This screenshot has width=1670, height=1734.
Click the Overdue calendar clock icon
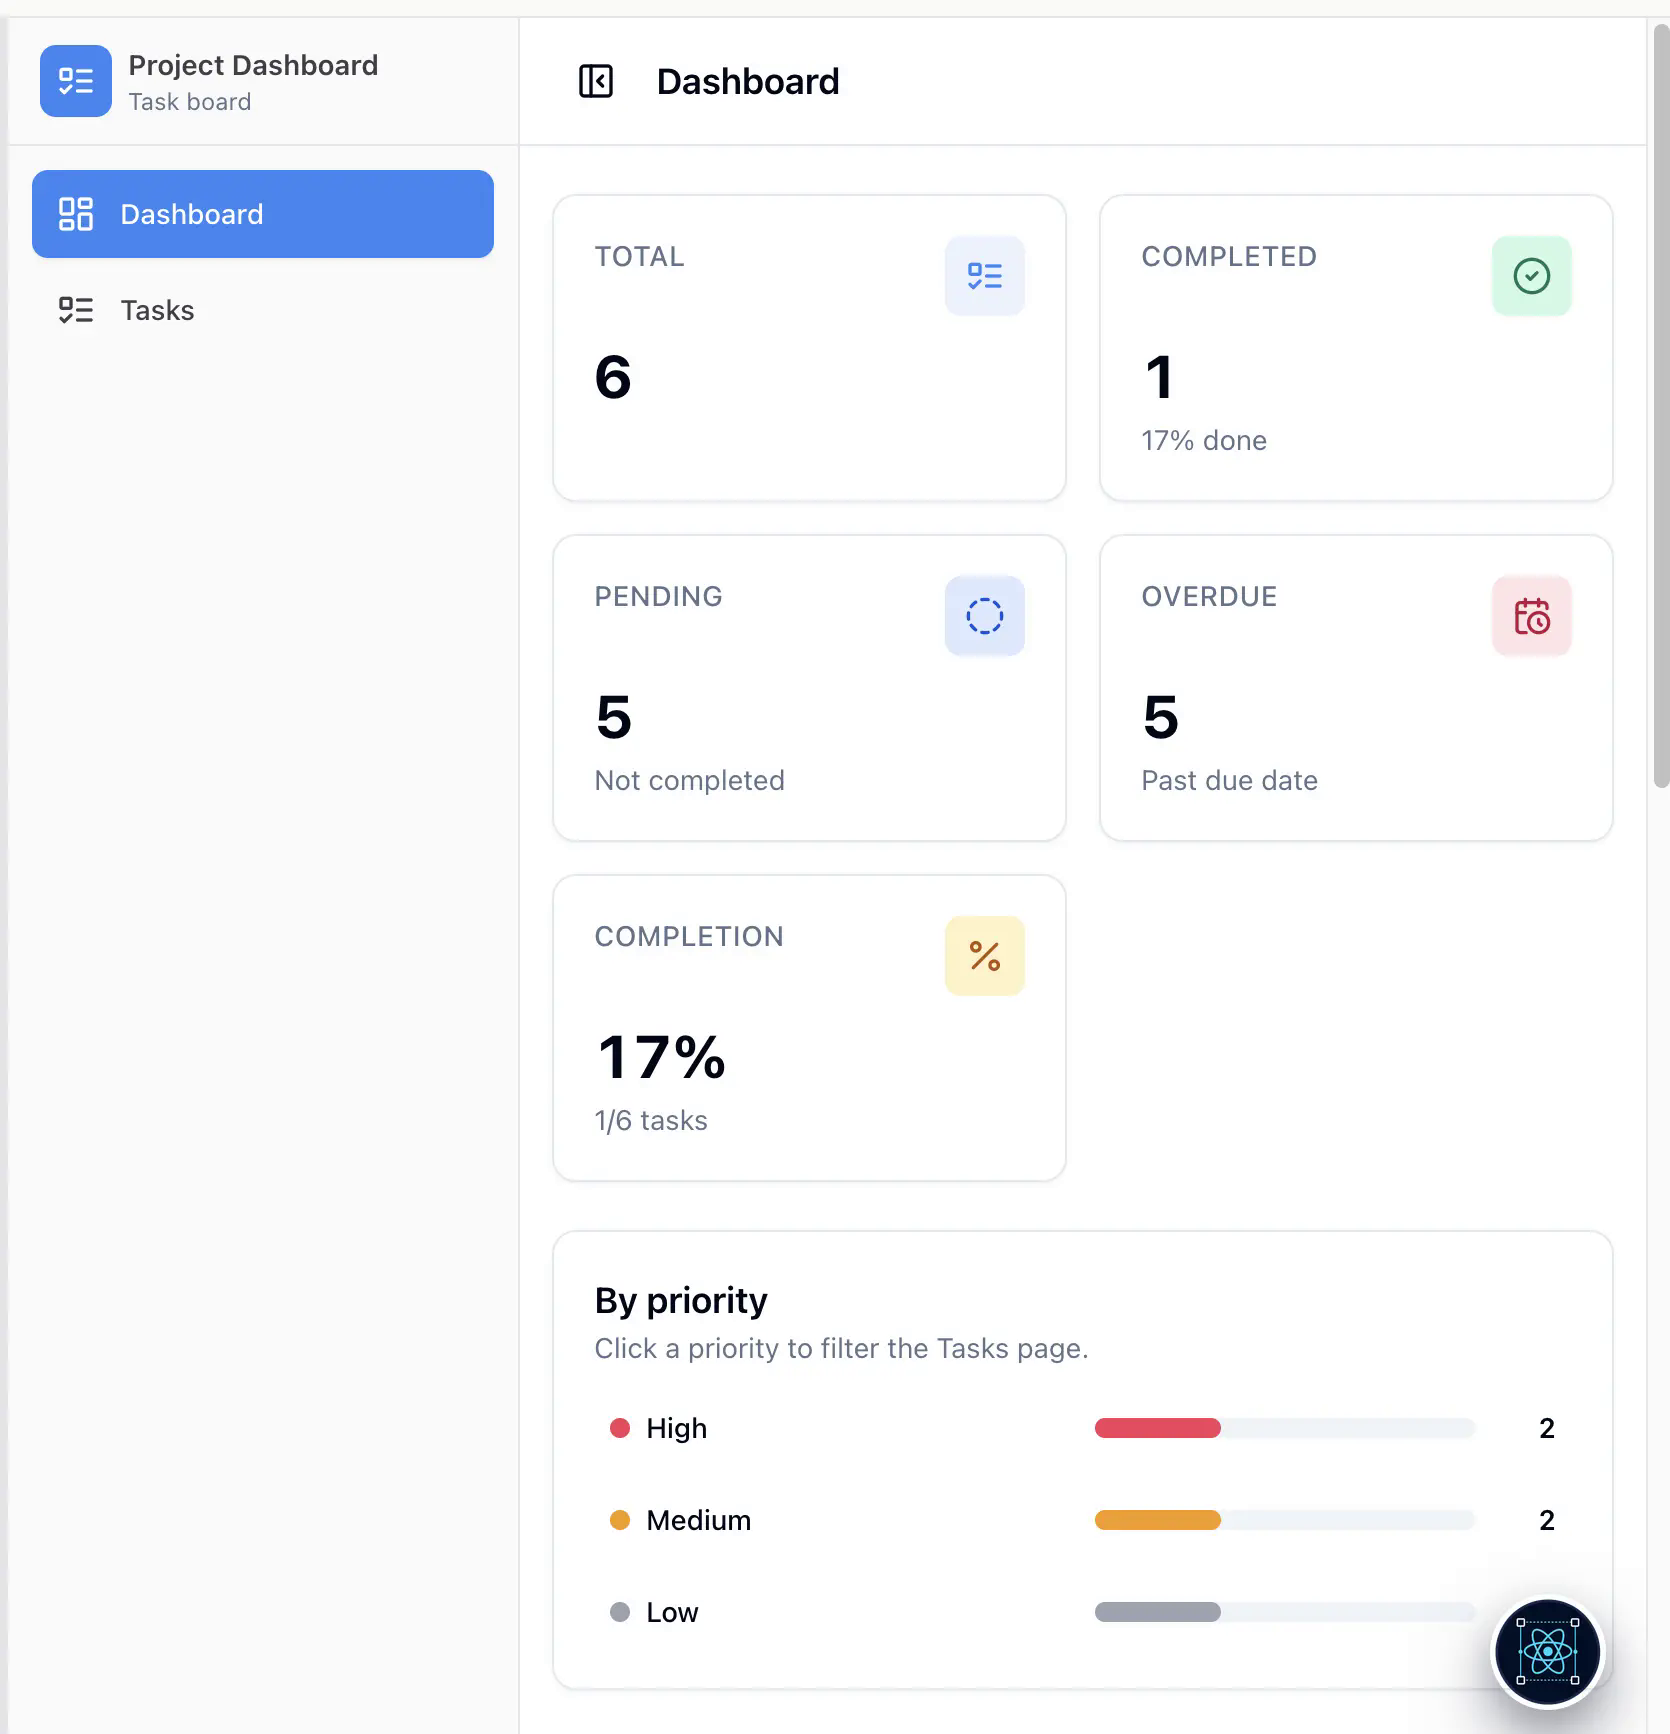pos(1532,616)
